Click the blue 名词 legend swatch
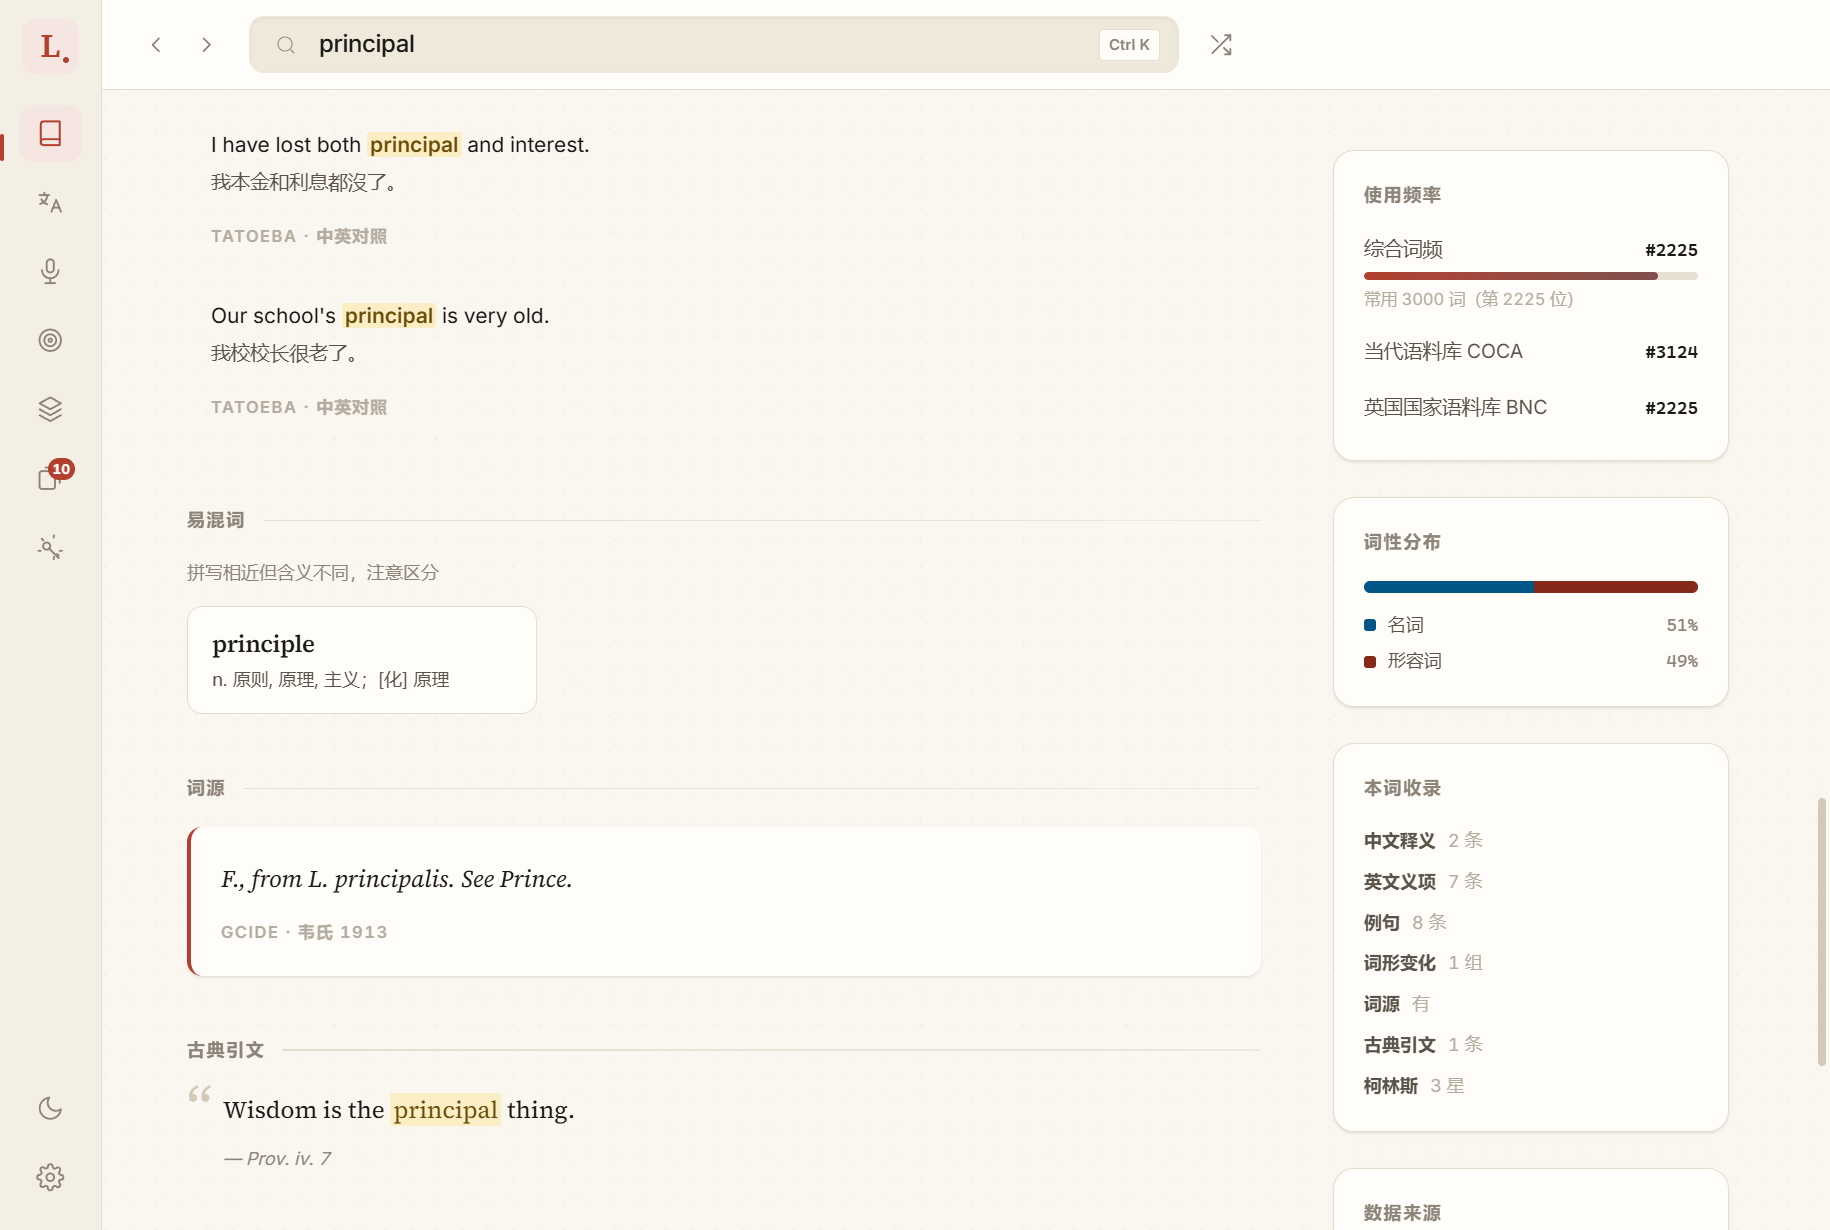The height and width of the screenshot is (1230, 1830). click(x=1370, y=625)
